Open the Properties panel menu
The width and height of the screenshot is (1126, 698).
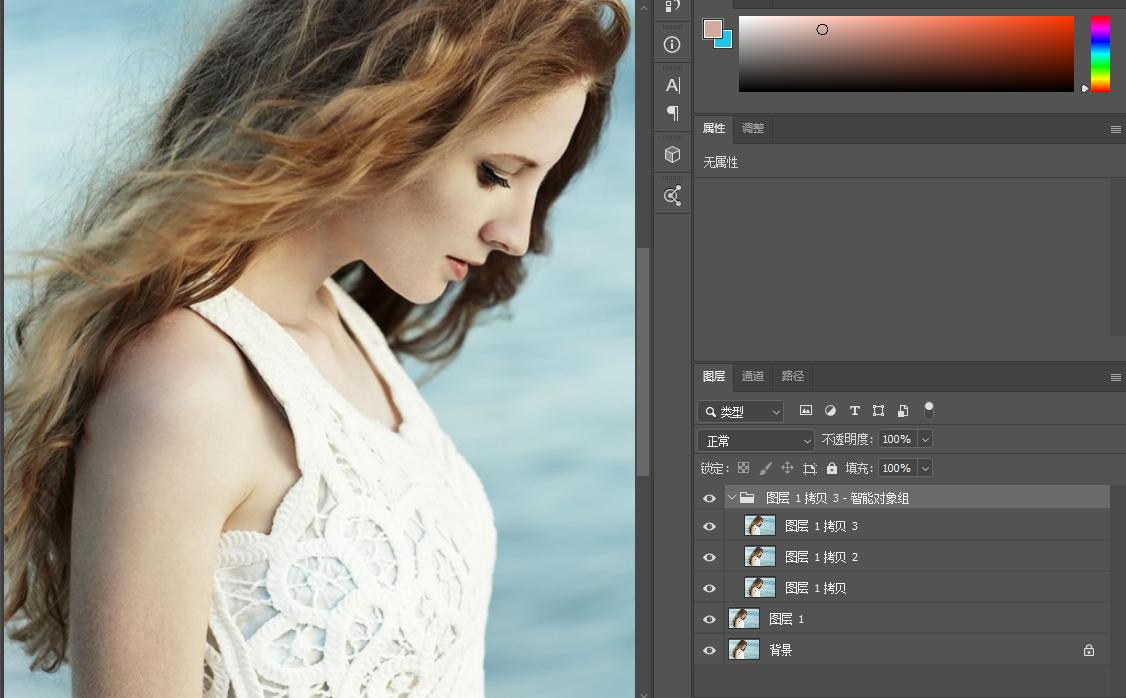(x=1115, y=129)
